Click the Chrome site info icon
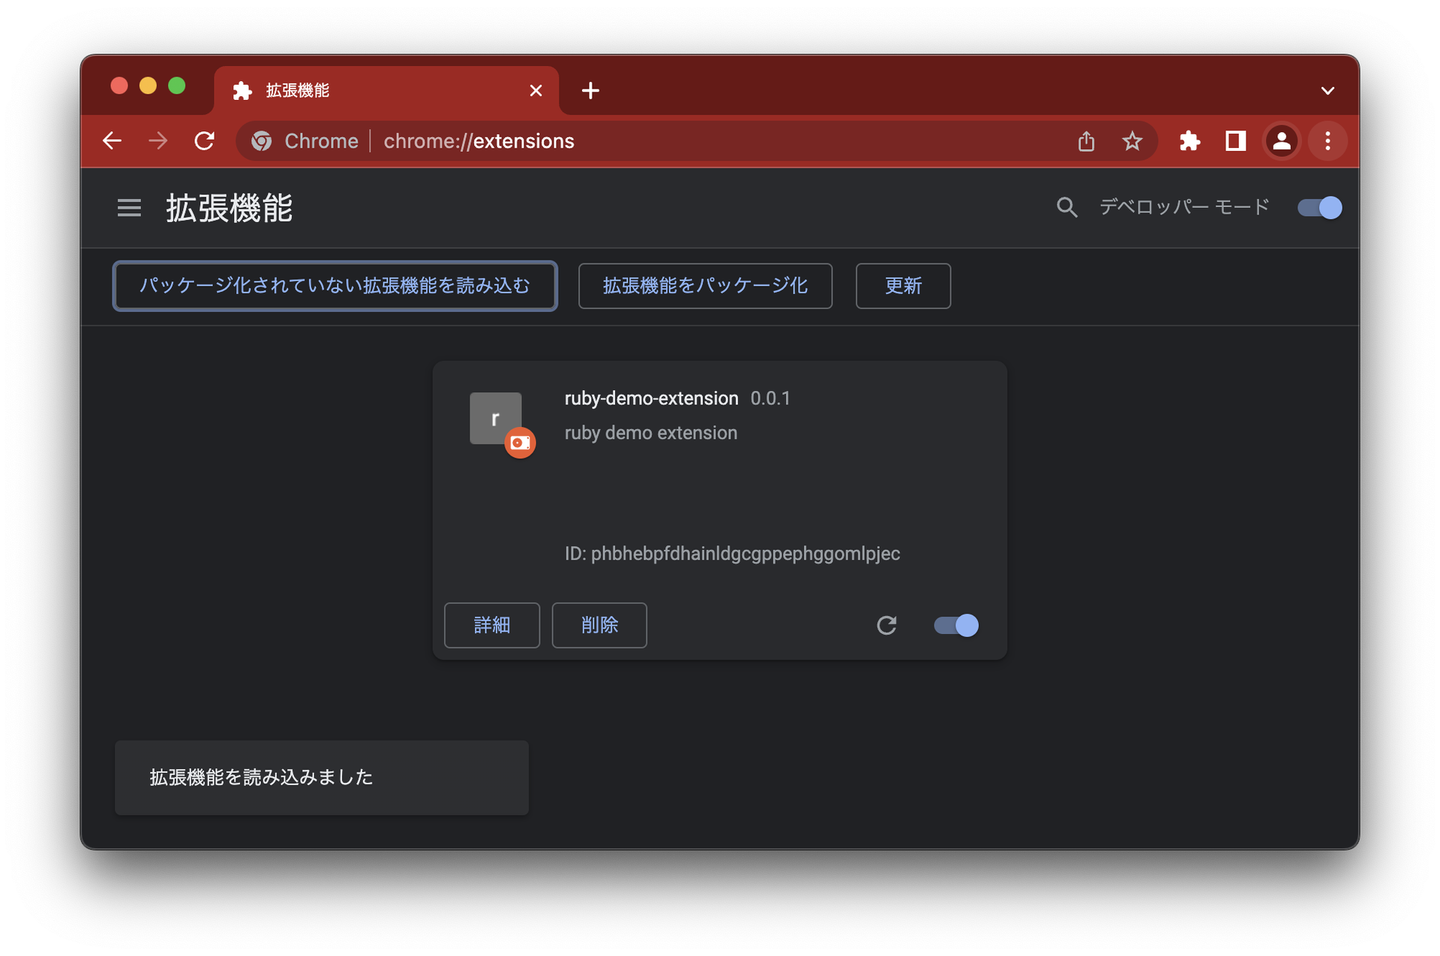The height and width of the screenshot is (956, 1440). coord(262,141)
